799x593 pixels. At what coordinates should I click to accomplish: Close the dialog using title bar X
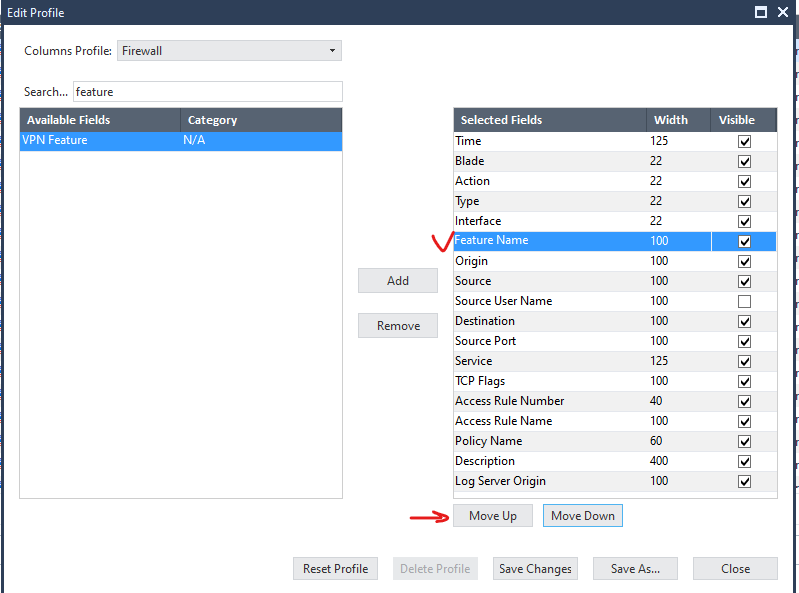click(783, 12)
